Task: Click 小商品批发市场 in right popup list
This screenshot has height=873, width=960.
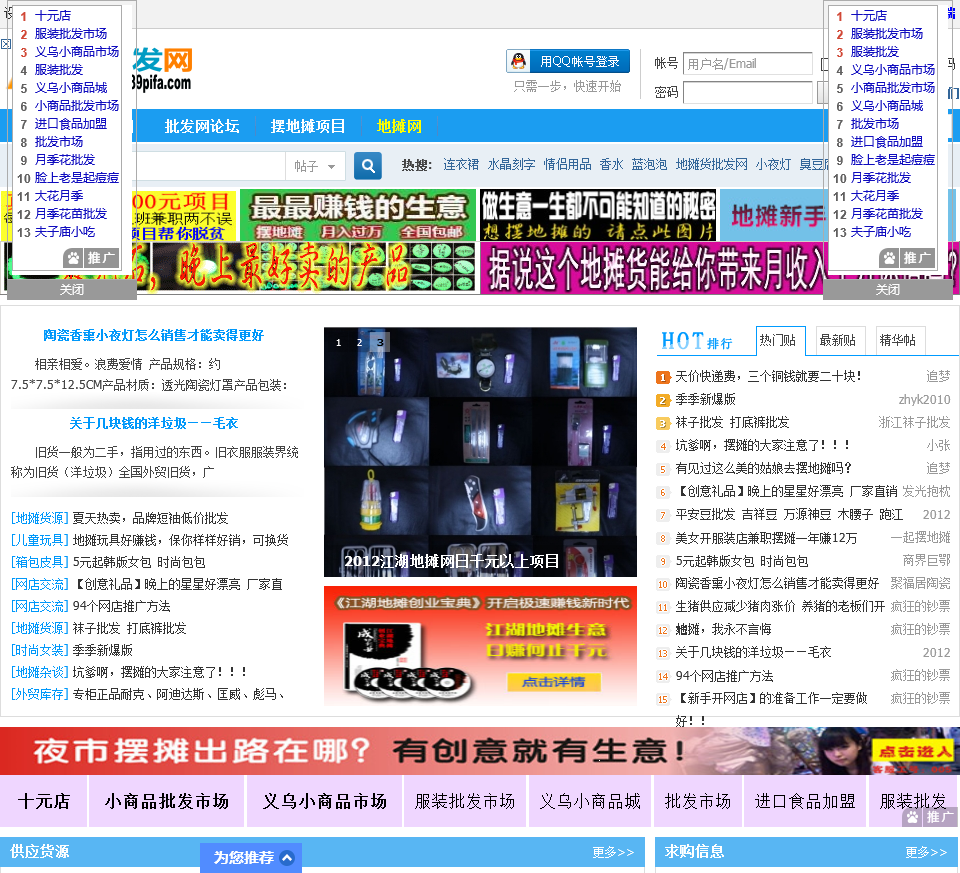Action: pos(893,88)
